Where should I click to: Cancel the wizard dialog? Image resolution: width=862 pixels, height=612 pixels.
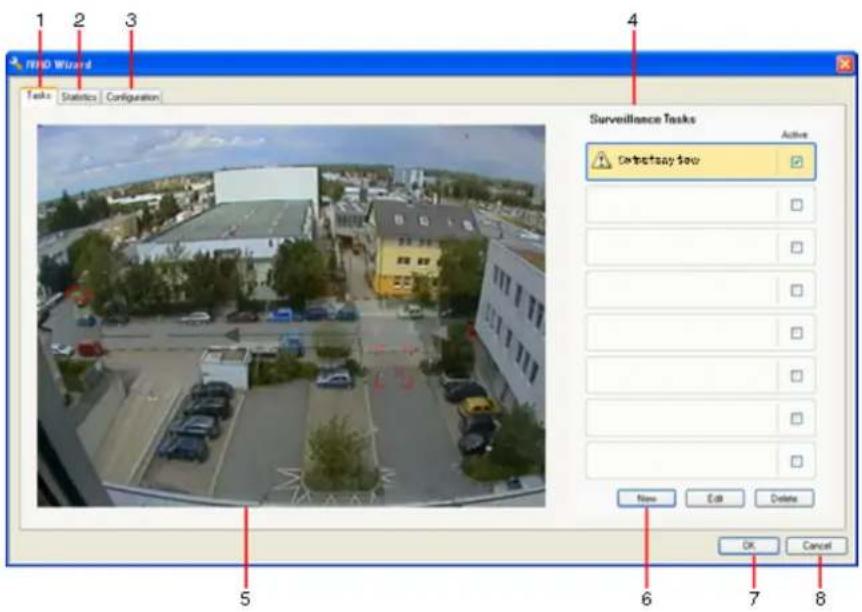[x=817, y=545]
